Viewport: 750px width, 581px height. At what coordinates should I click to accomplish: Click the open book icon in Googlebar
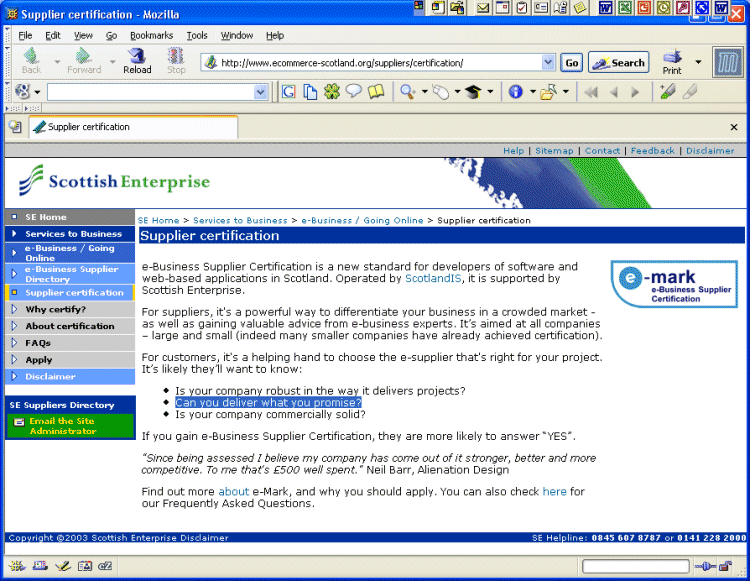376,91
